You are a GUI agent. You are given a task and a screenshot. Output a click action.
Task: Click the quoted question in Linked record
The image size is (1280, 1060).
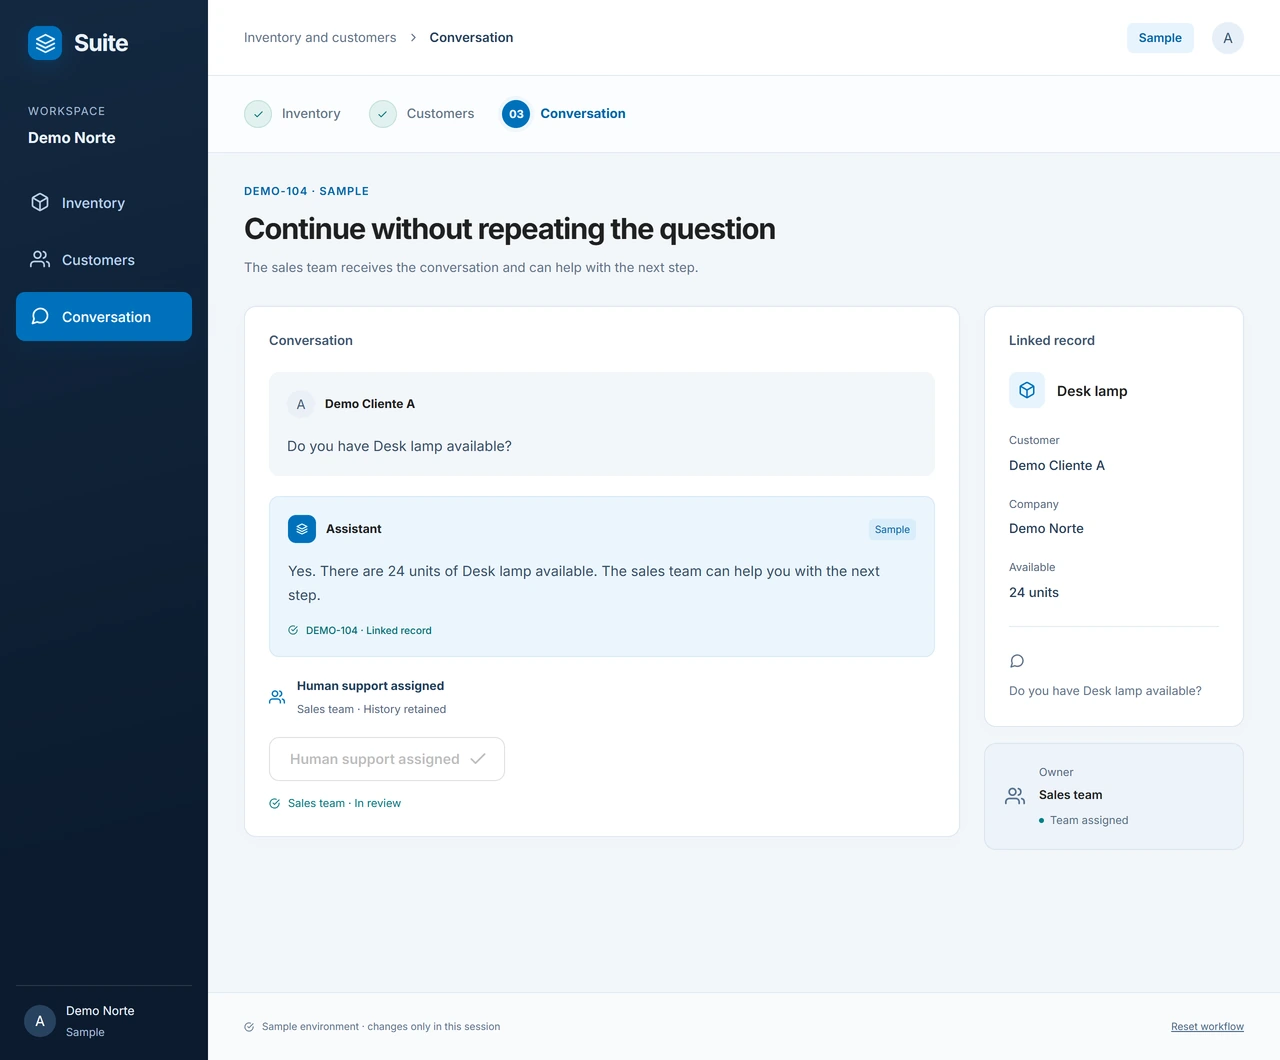[1105, 691]
